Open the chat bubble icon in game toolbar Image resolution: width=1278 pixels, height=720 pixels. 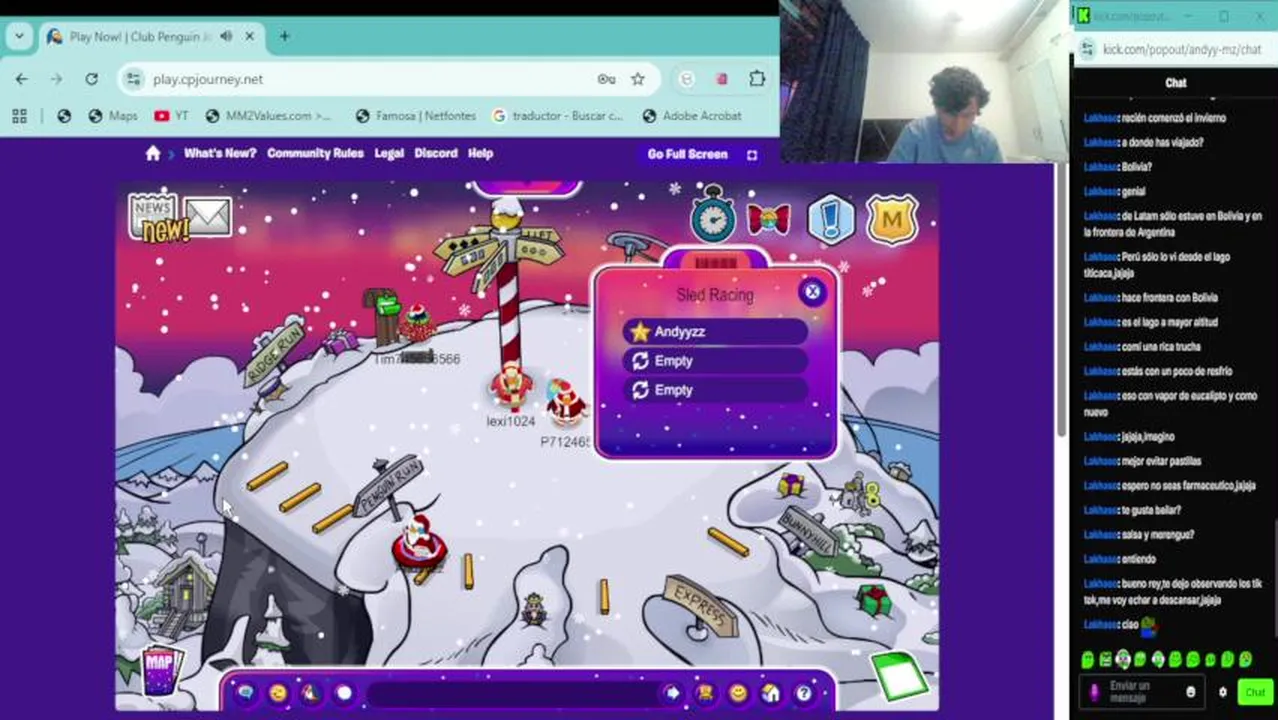(x=246, y=693)
